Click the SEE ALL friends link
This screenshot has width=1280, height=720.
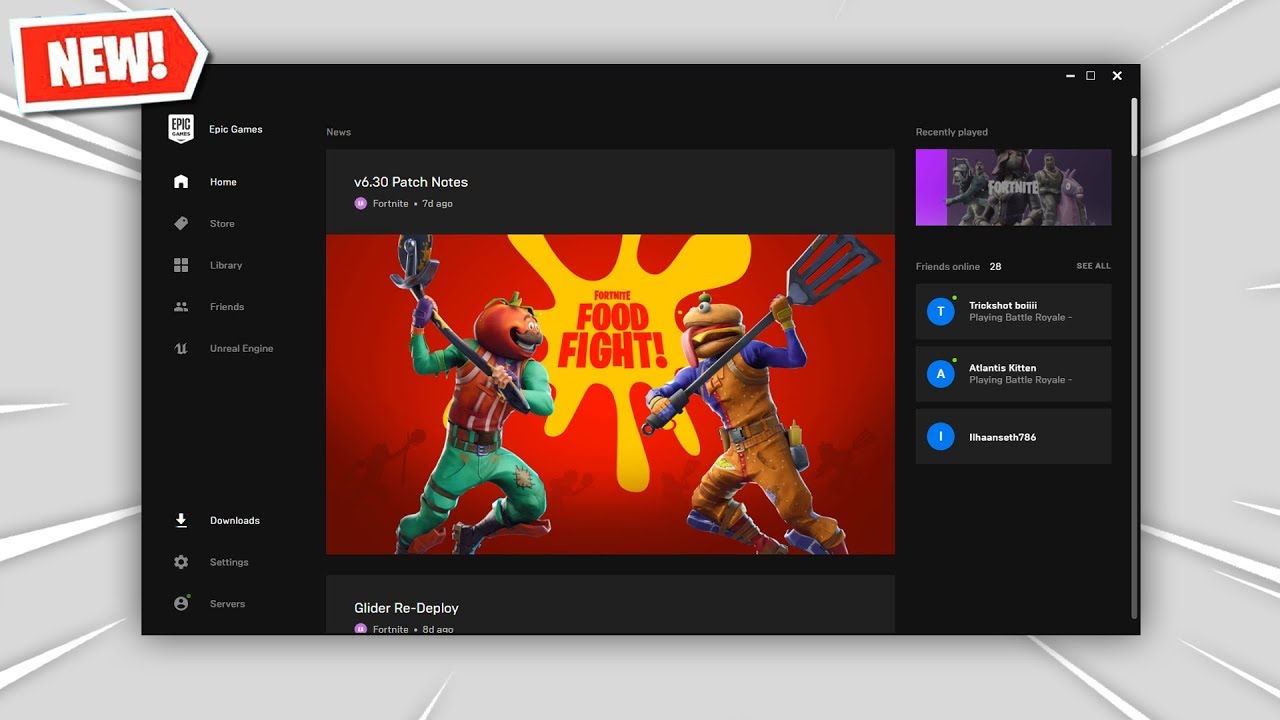coord(1093,266)
